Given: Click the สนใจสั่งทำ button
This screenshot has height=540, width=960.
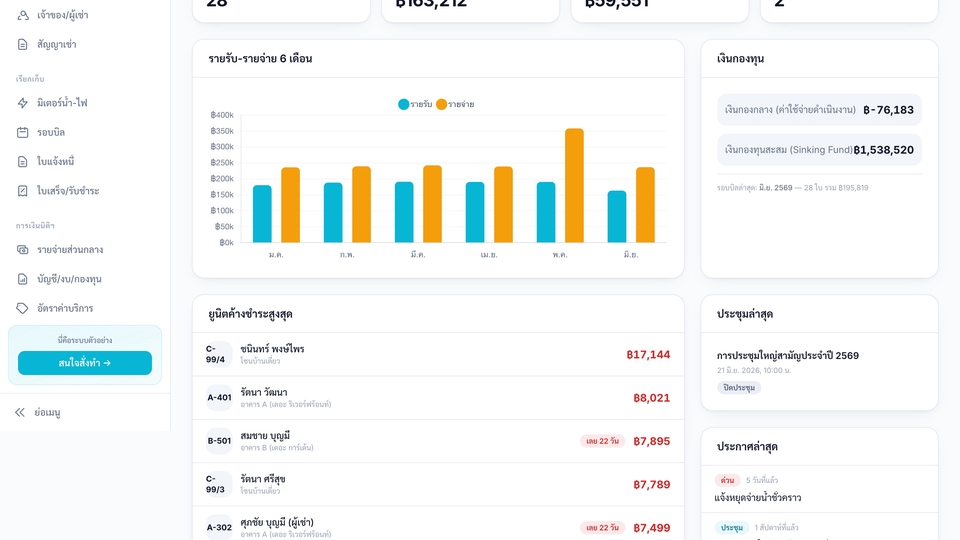Looking at the screenshot, I should pyautogui.click(x=84, y=363).
